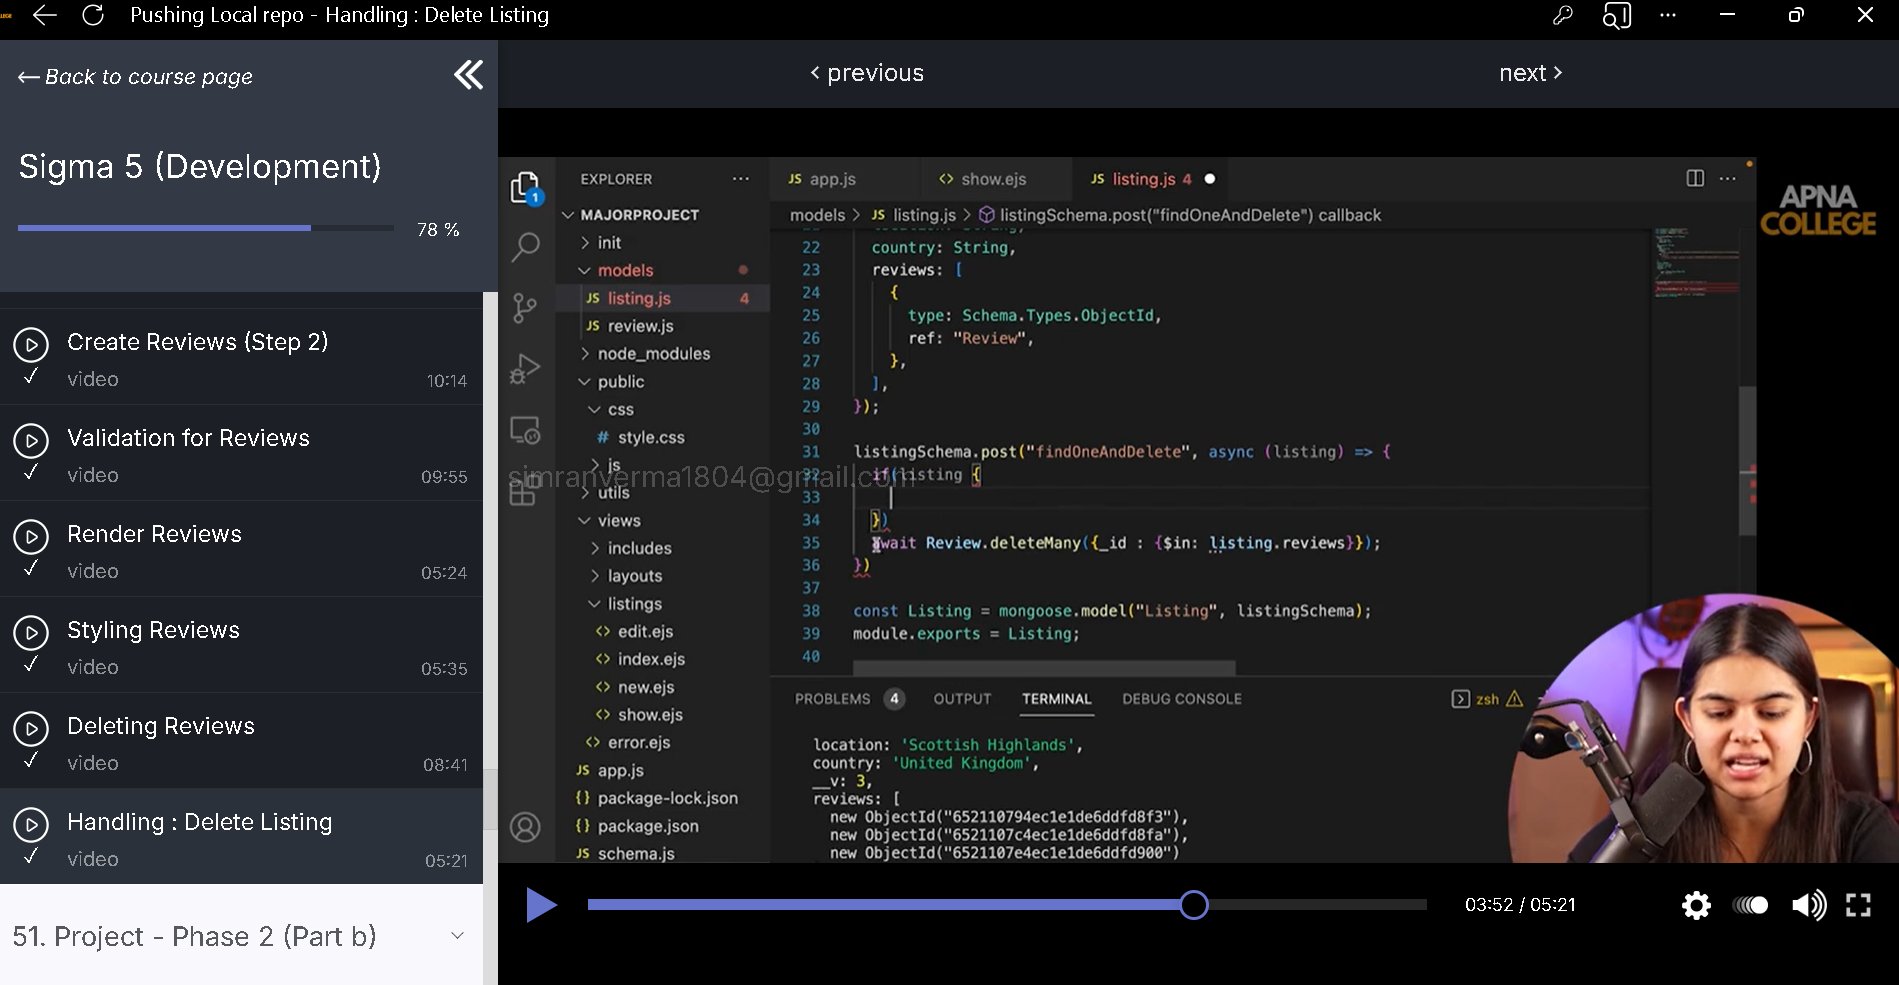Mute the video volume speaker icon

1808,906
